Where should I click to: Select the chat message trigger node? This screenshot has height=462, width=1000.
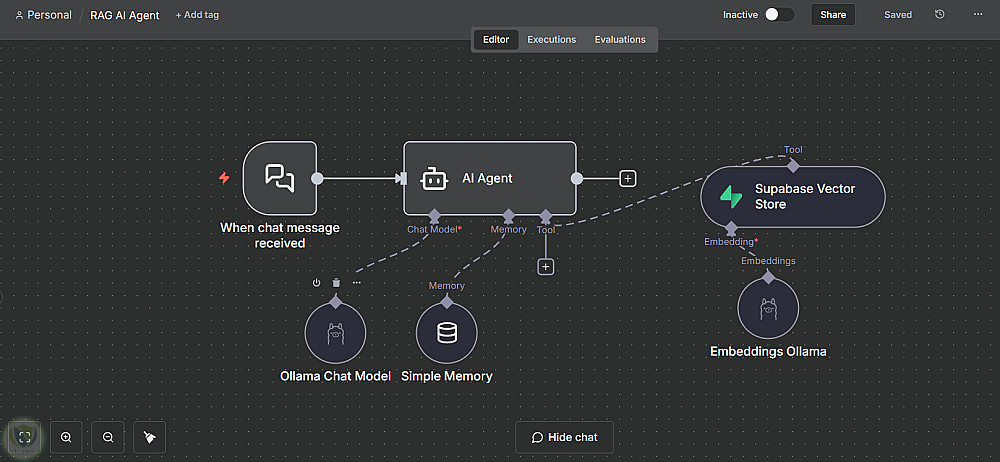(x=280, y=178)
